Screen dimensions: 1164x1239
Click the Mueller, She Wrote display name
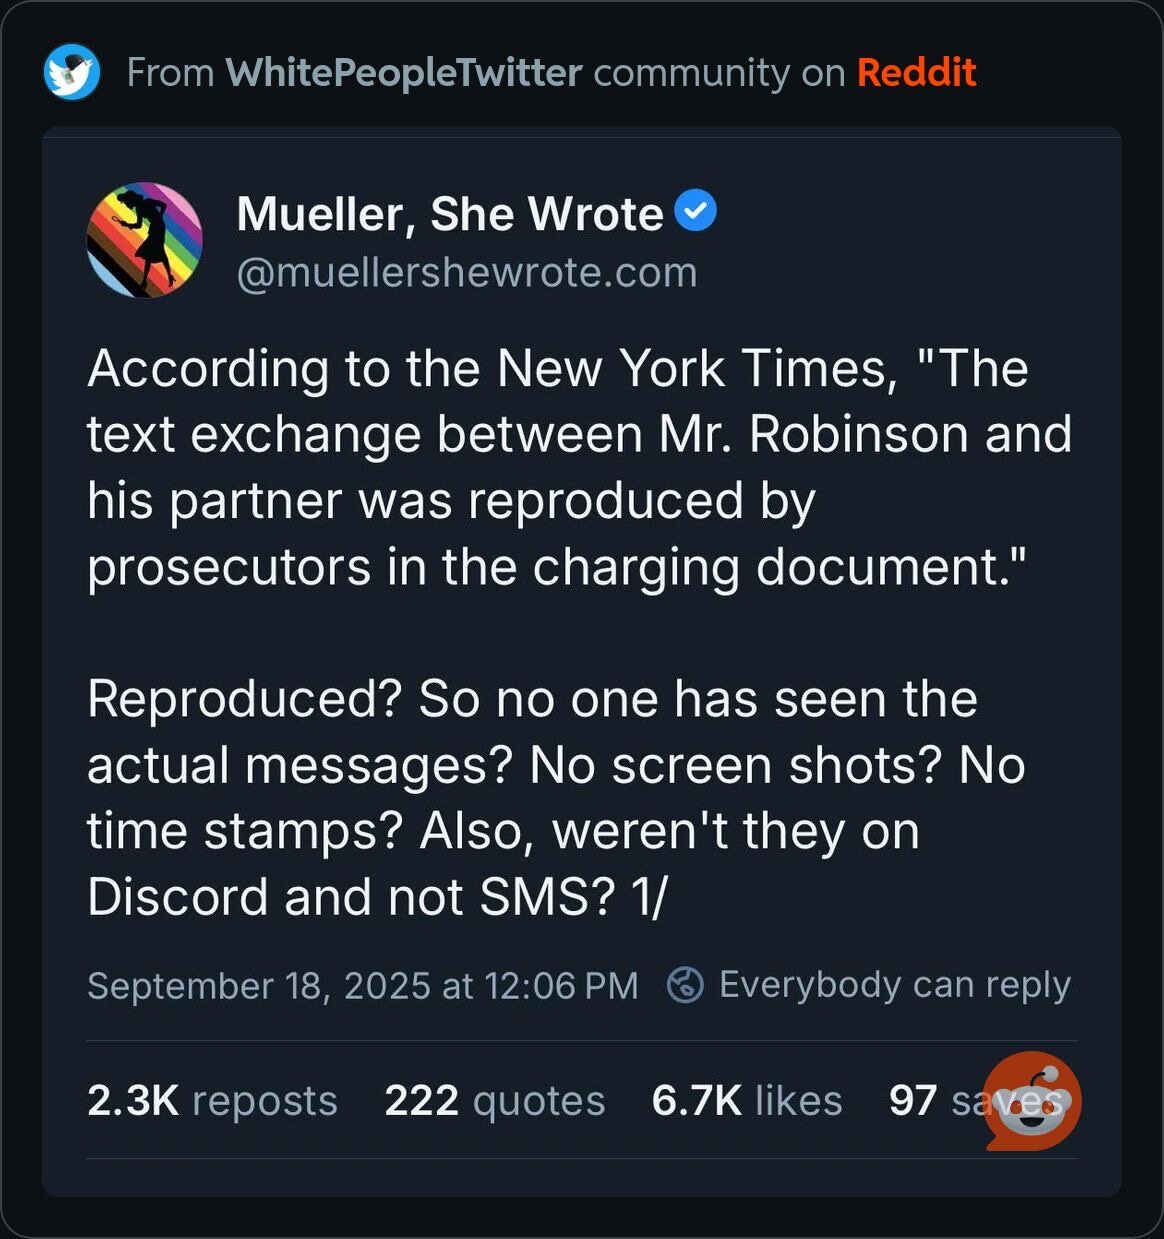pyautogui.click(x=450, y=213)
